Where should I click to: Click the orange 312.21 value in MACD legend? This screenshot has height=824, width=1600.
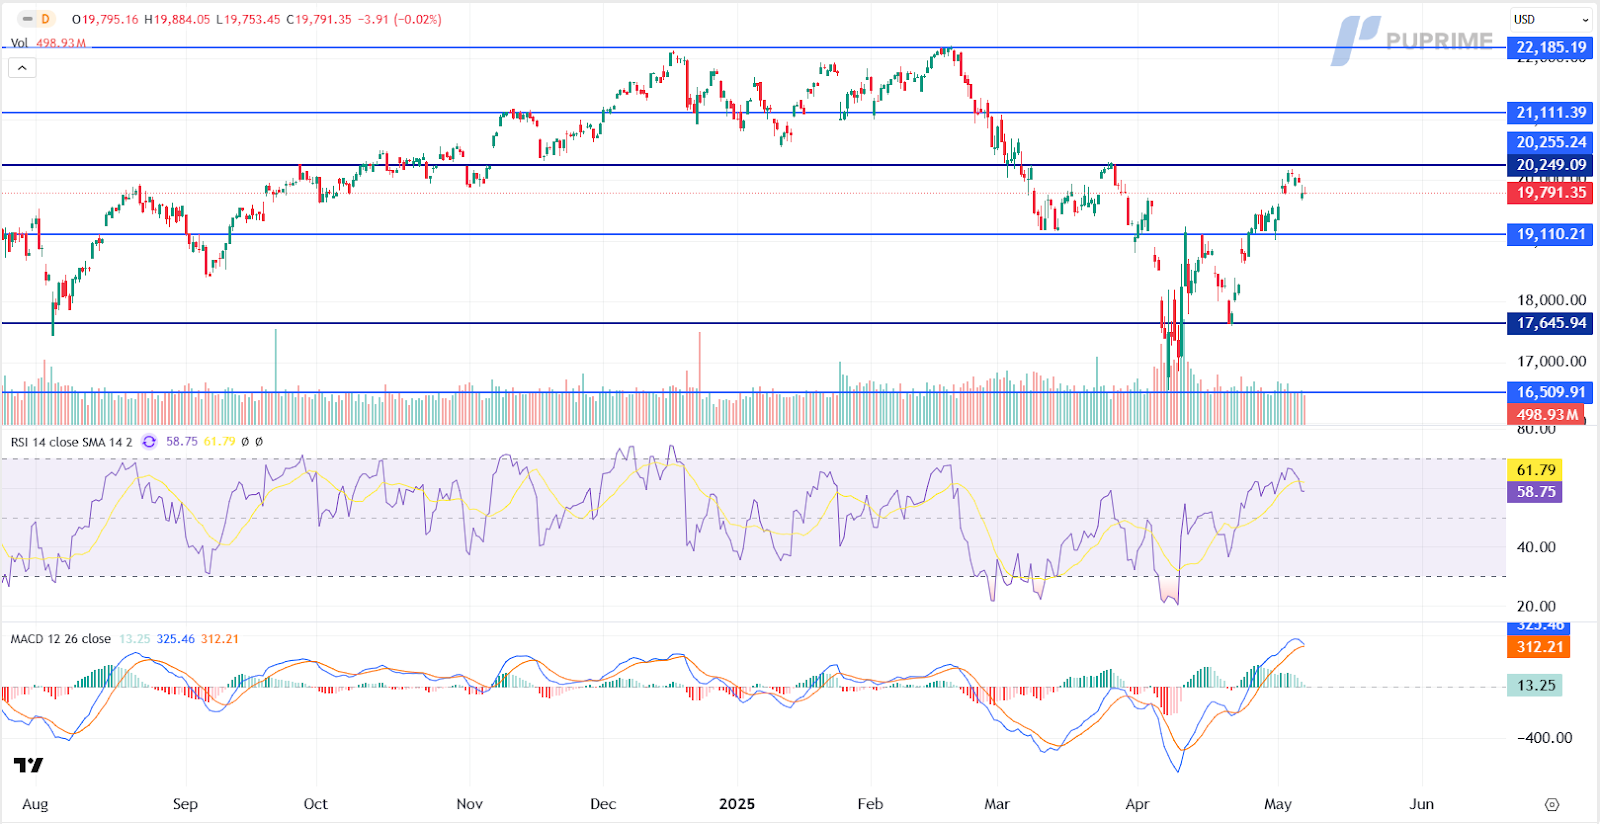(220, 639)
